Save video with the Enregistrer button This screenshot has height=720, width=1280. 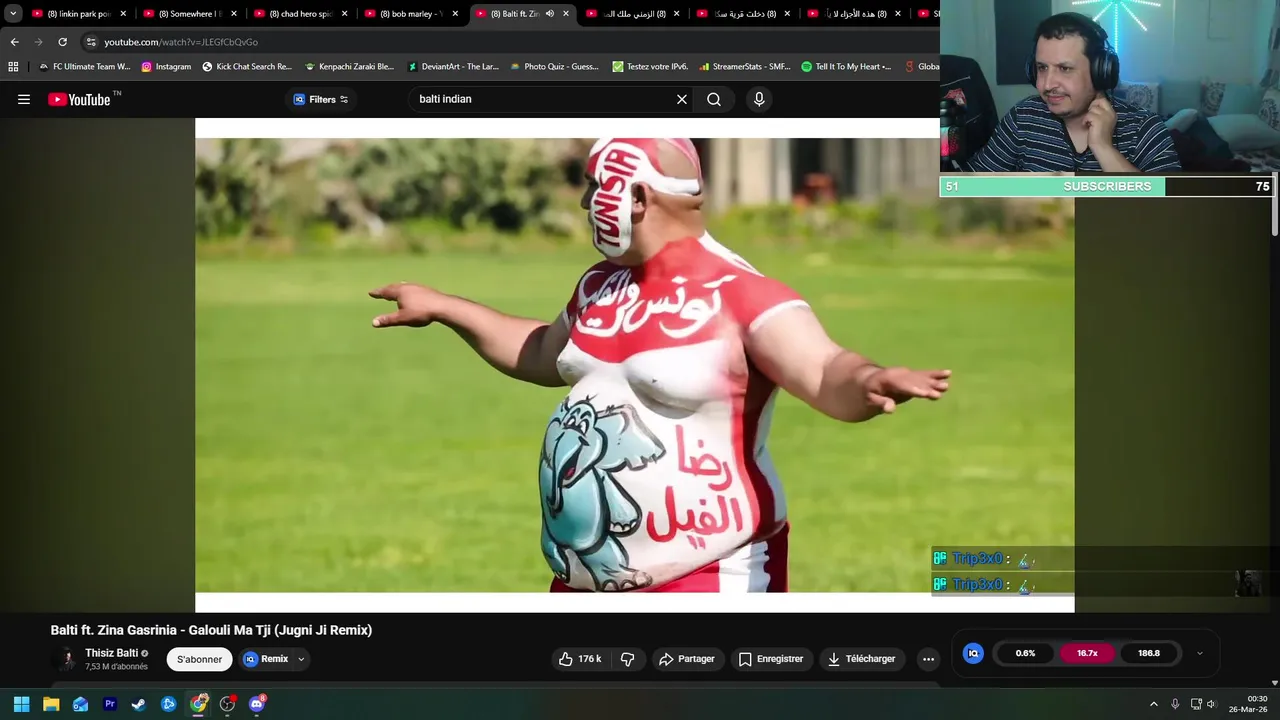(771, 659)
